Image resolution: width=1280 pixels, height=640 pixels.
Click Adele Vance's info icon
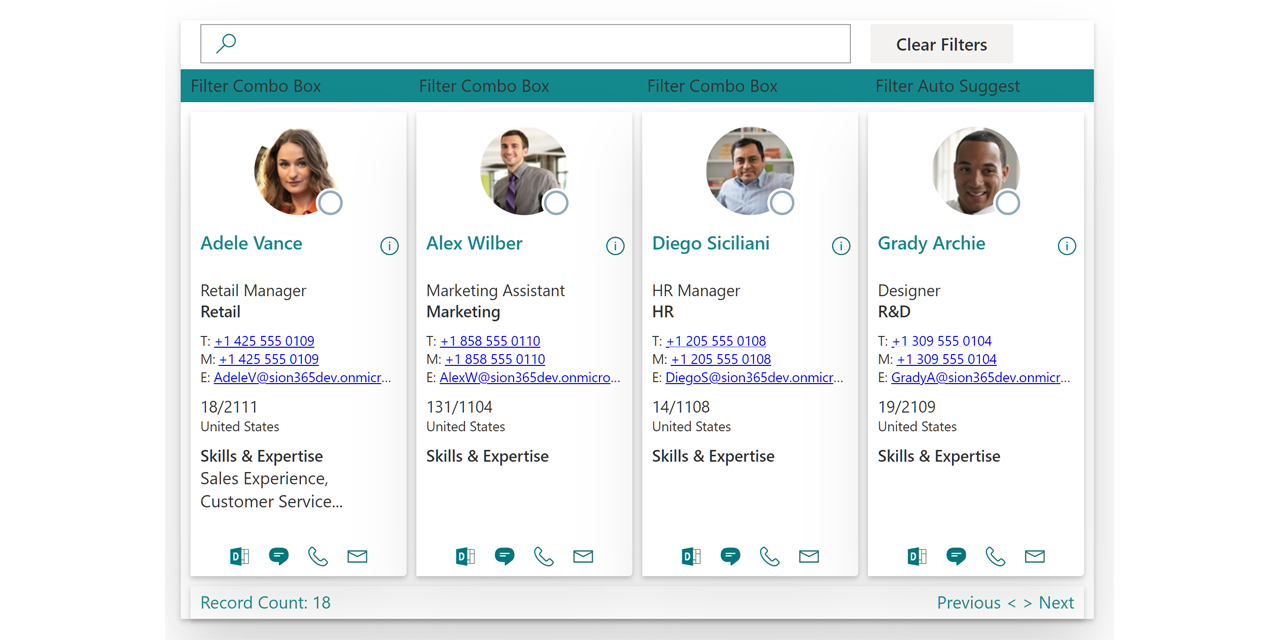tap(390, 246)
